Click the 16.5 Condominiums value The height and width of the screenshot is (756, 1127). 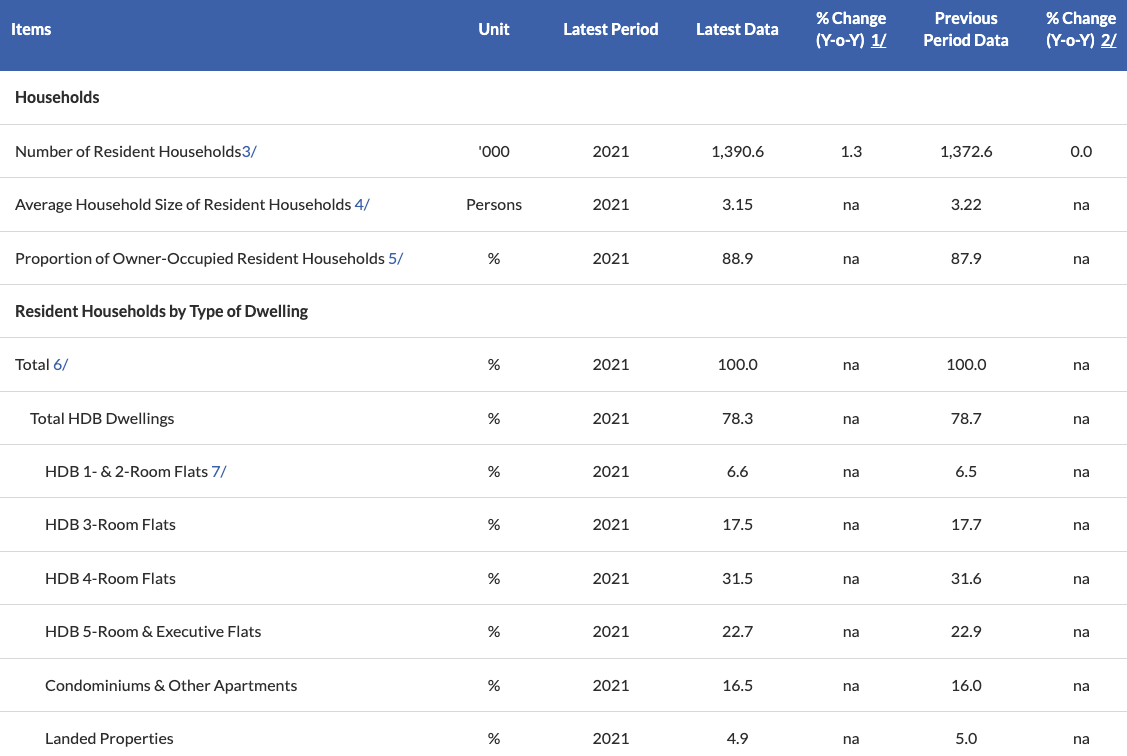tap(737, 686)
